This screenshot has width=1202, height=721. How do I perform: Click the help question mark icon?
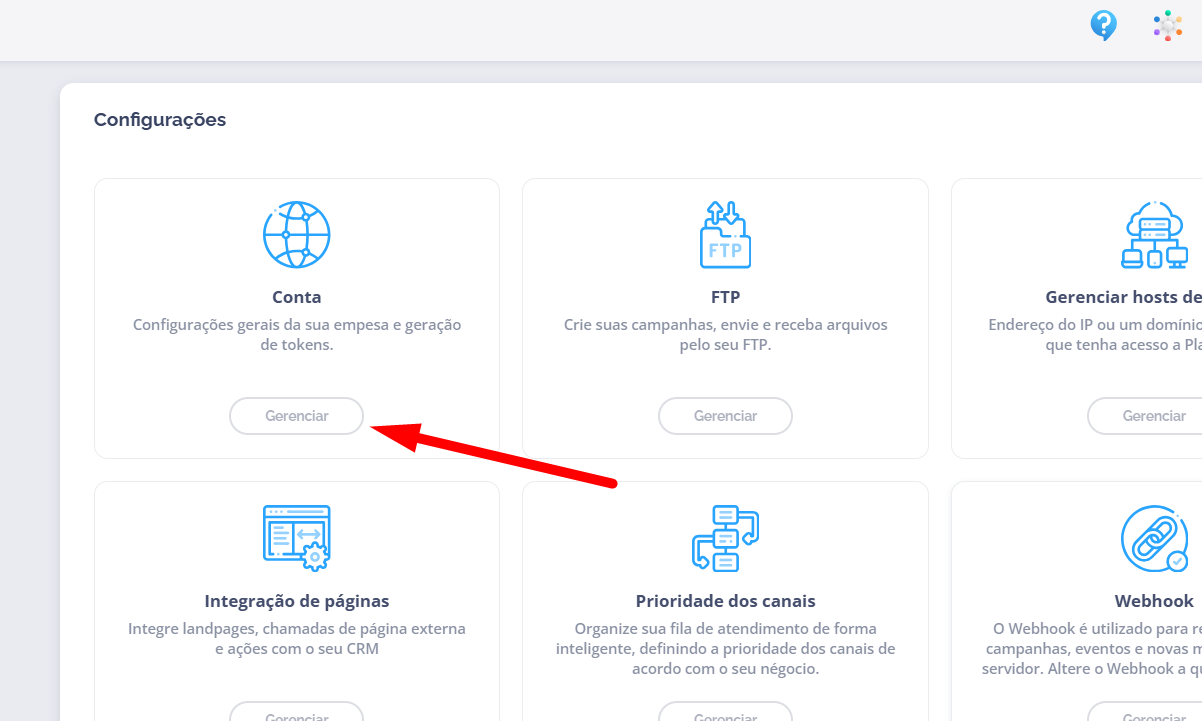pyautogui.click(x=1102, y=25)
